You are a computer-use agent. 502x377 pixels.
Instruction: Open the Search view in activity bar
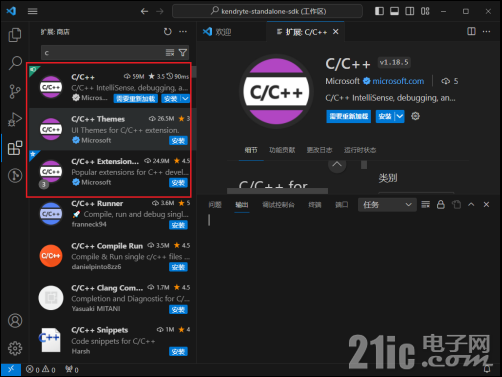click(15, 63)
